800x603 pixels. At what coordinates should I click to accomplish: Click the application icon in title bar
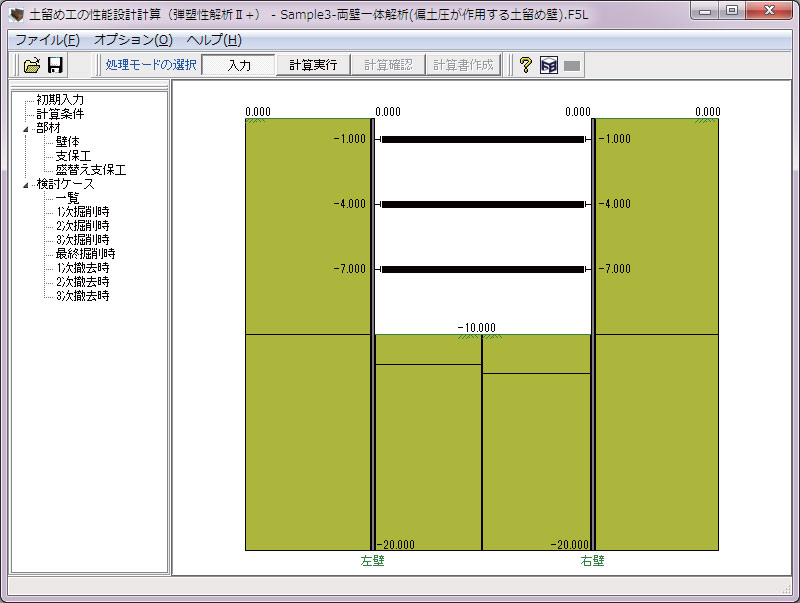coord(17,14)
